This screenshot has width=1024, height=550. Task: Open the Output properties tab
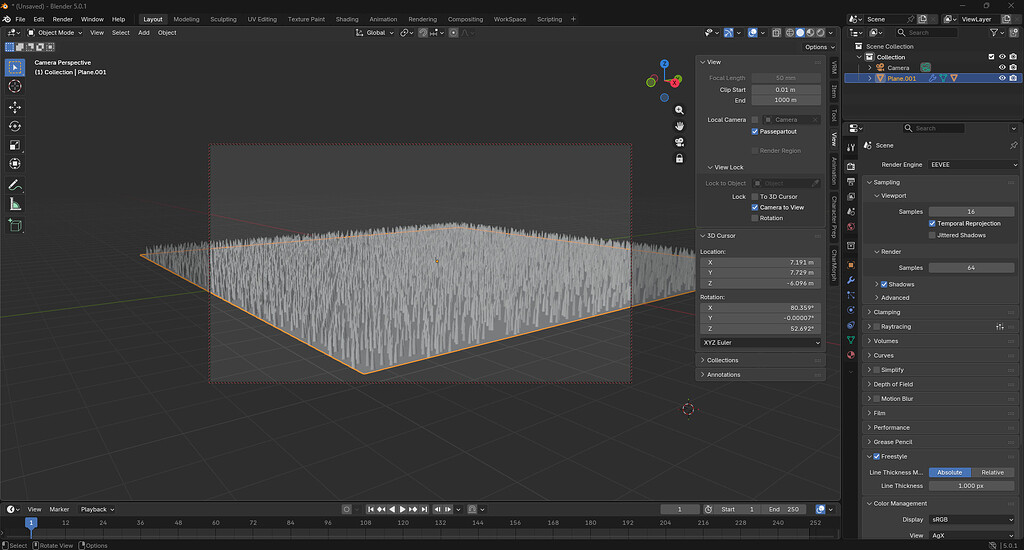point(851,182)
